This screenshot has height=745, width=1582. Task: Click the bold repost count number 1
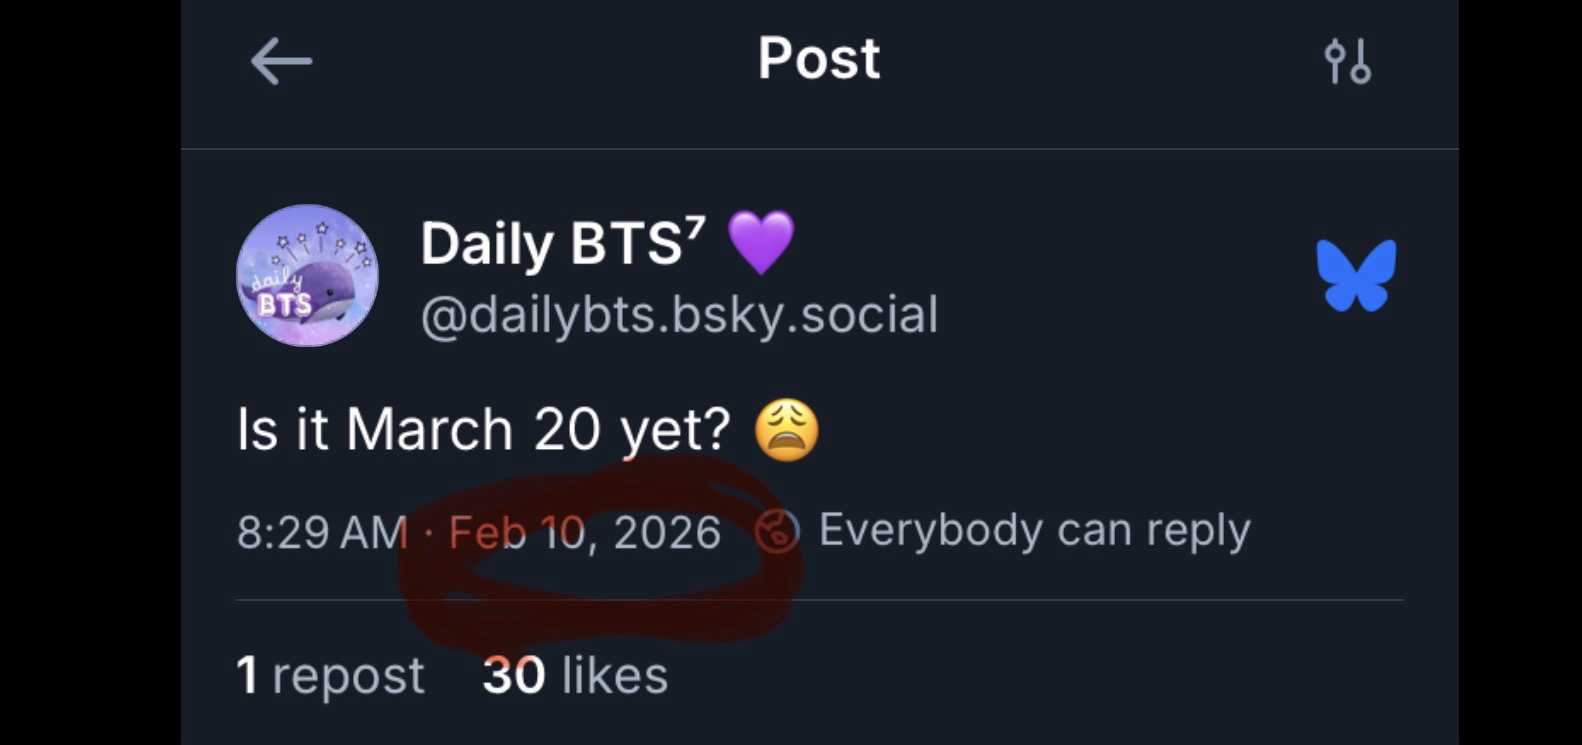click(247, 675)
